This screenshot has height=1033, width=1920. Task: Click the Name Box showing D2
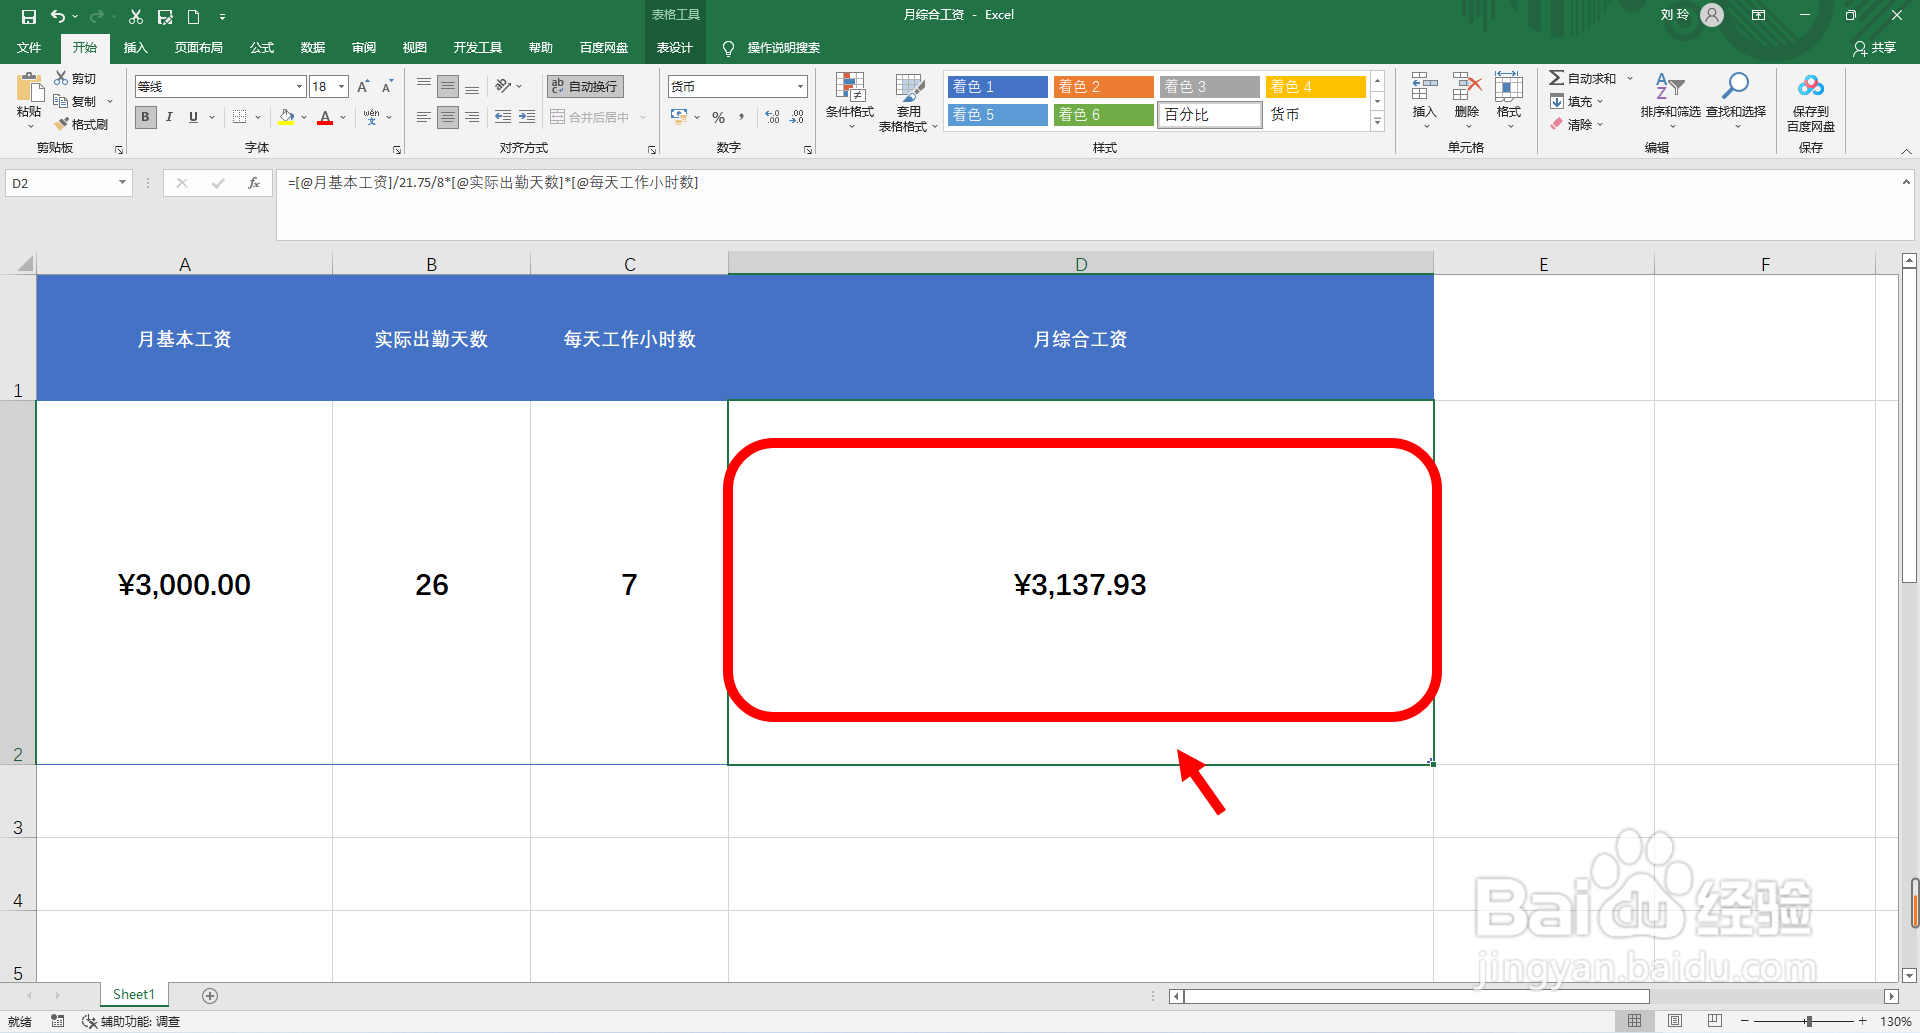[x=60, y=183]
